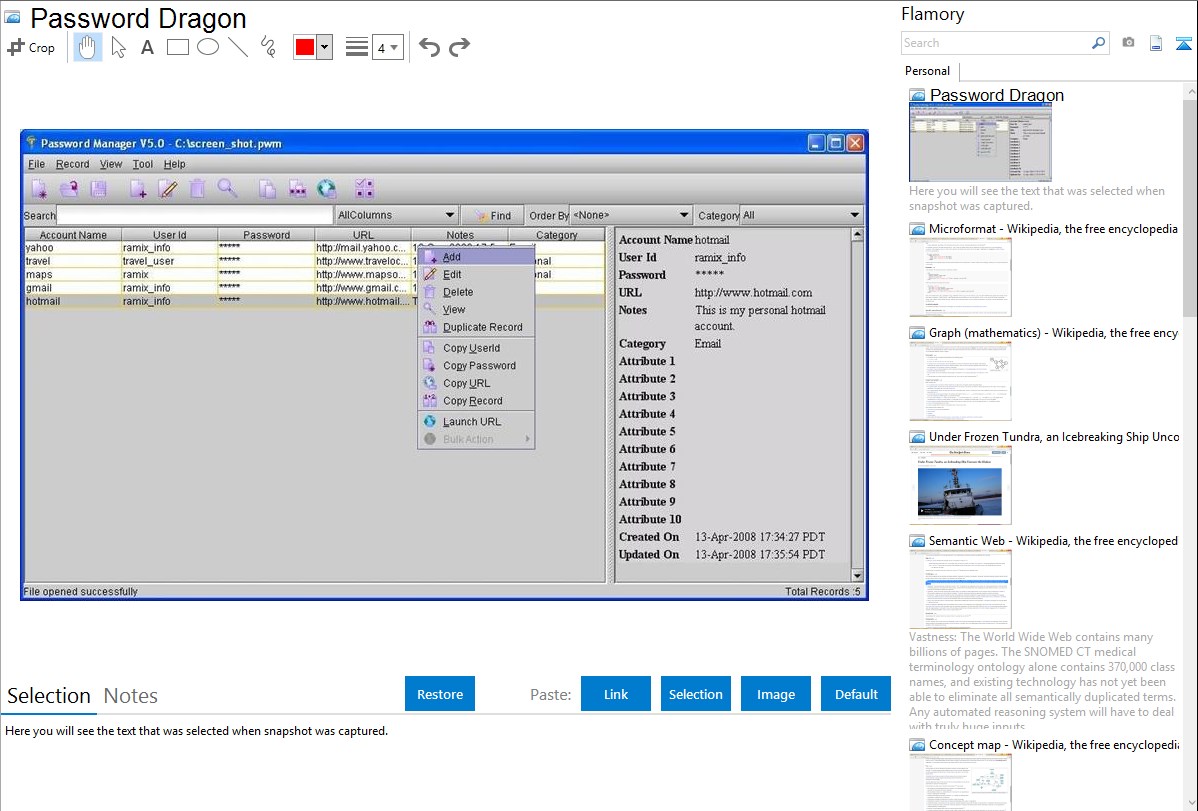1198x811 pixels.
Task: Click the open file toolbar icon
Action: pos(69,189)
